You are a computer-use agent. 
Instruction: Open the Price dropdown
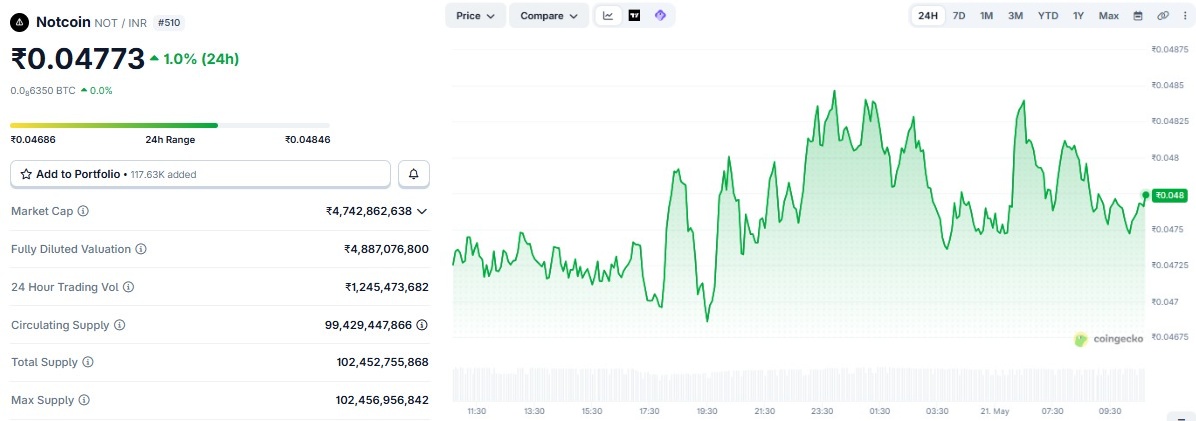tap(475, 15)
